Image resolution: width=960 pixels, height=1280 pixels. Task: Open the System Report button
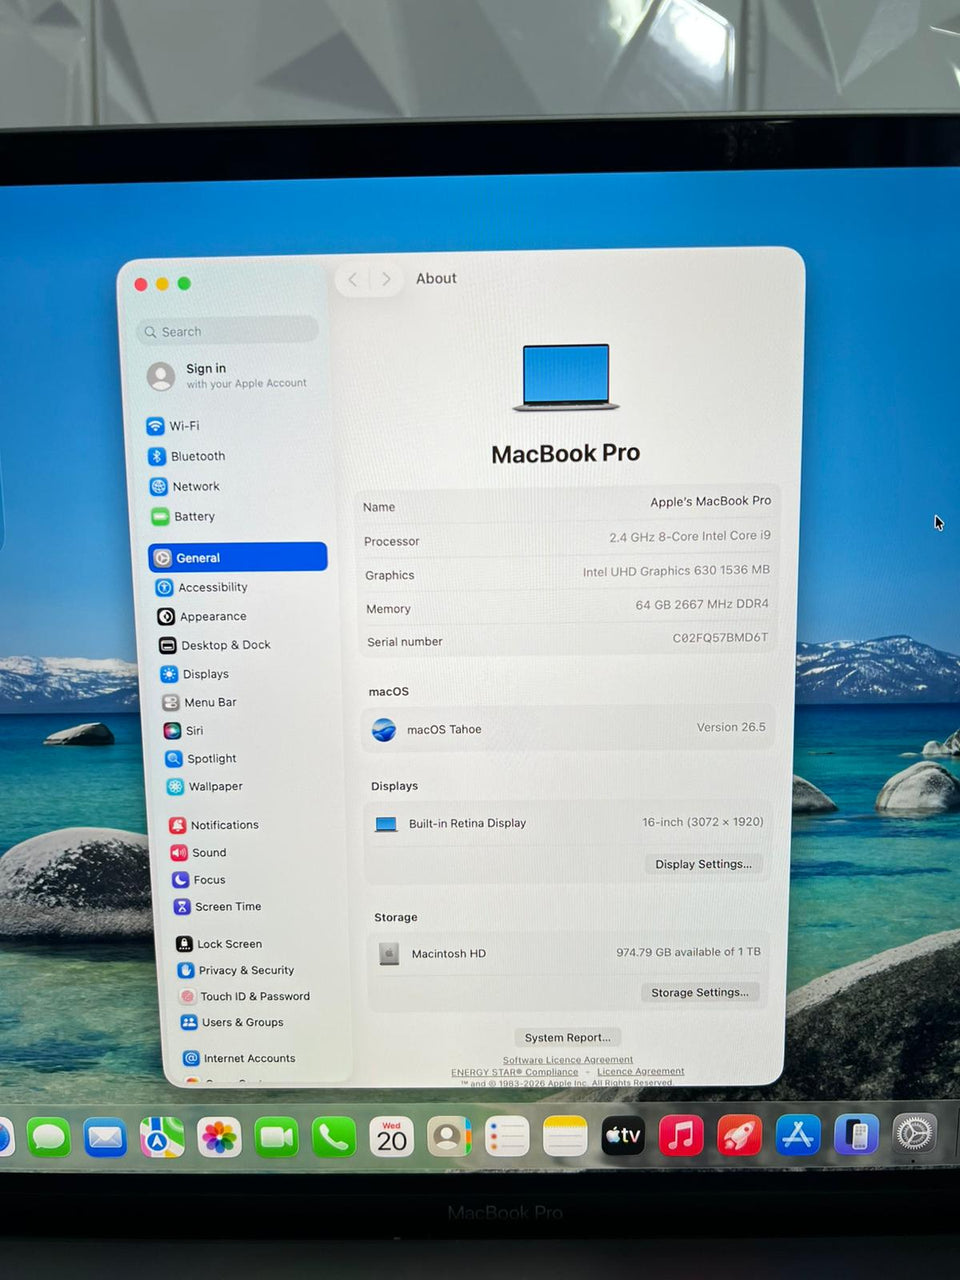(567, 1037)
